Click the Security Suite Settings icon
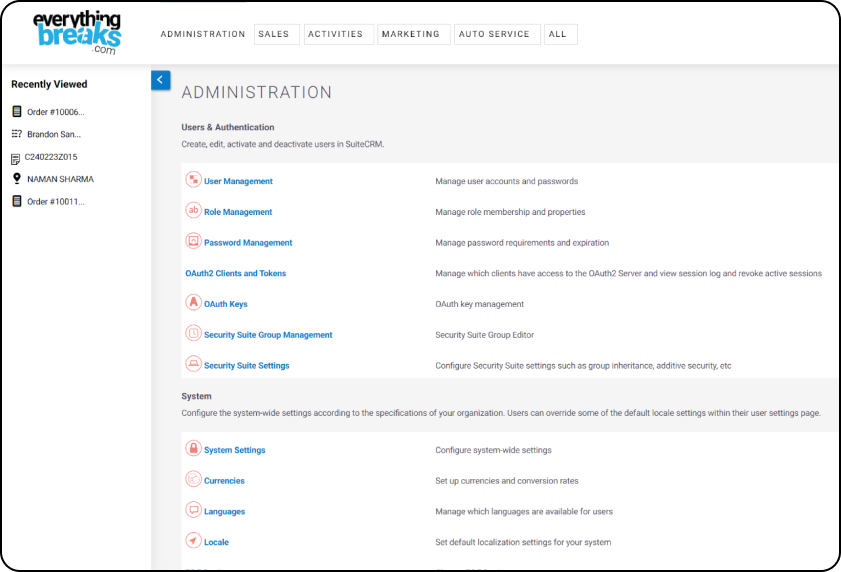 click(193, 363)
